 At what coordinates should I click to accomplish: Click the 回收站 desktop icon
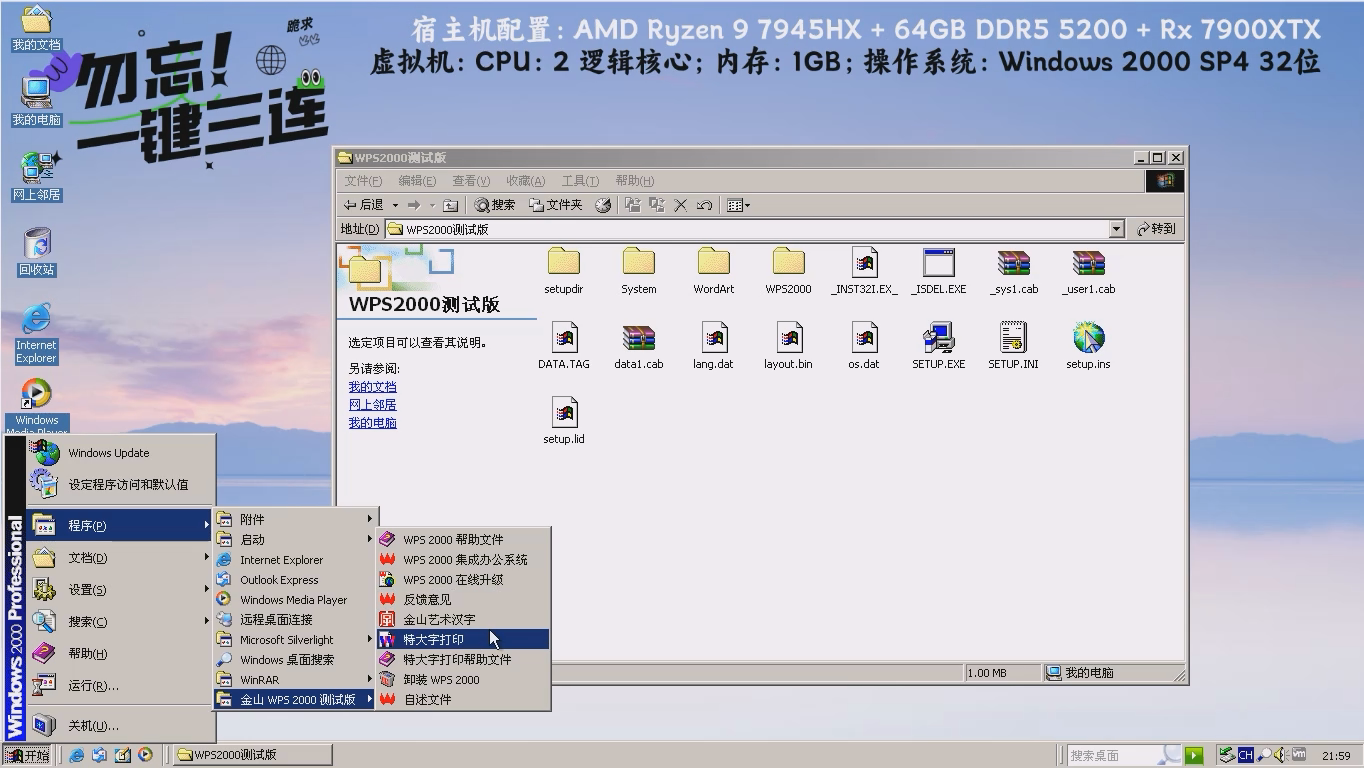(36, 252)
